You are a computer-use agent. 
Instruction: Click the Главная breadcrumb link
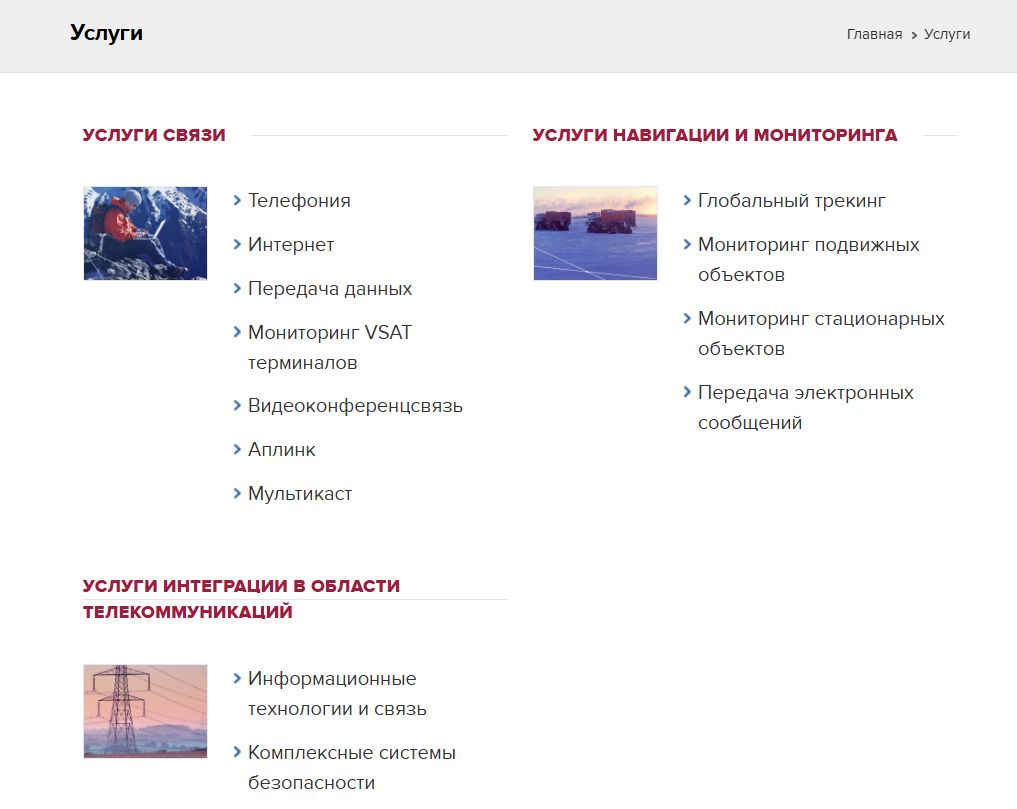click(874, 34)
